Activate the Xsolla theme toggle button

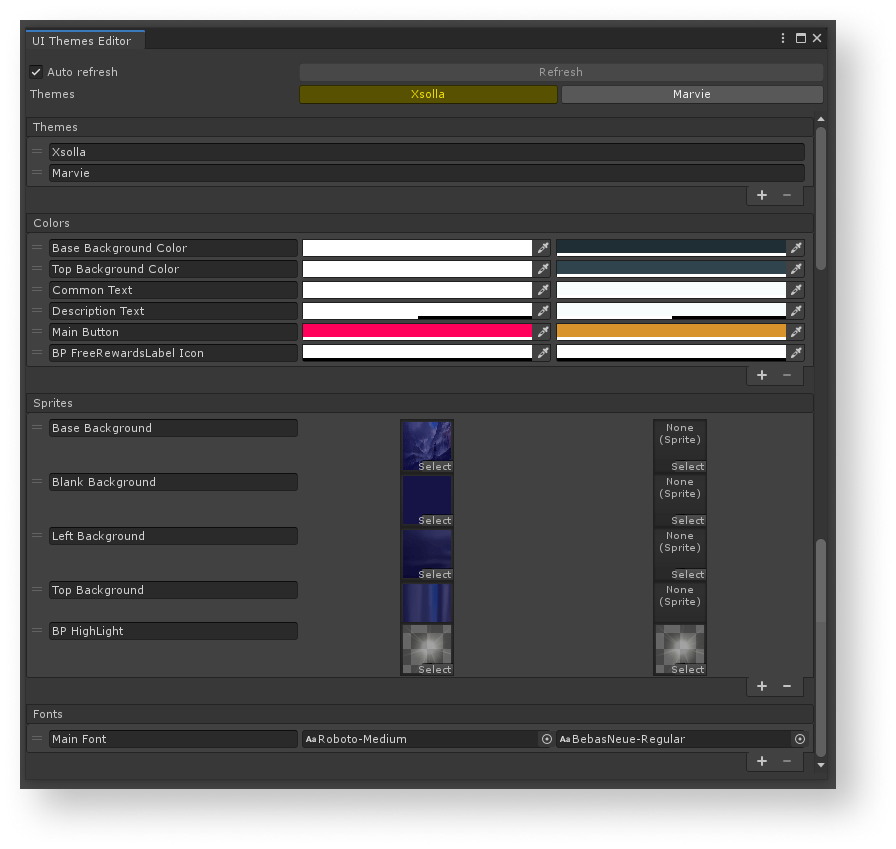pos(428,94)
